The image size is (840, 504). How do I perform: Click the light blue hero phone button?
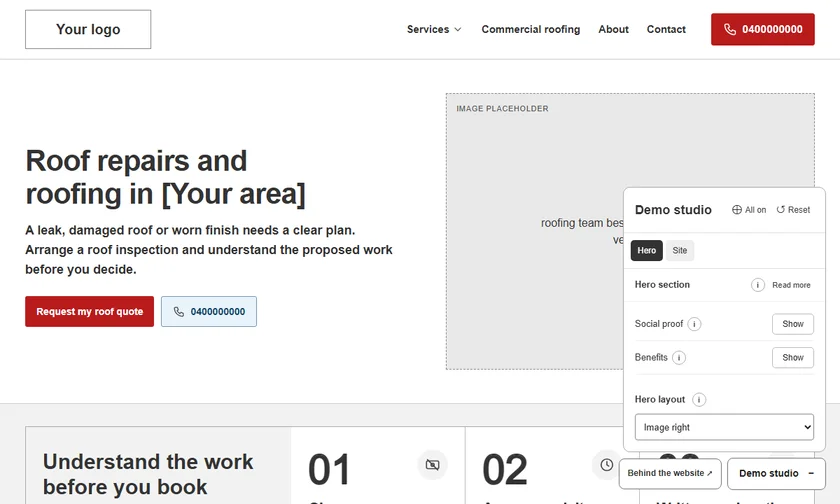209,311
